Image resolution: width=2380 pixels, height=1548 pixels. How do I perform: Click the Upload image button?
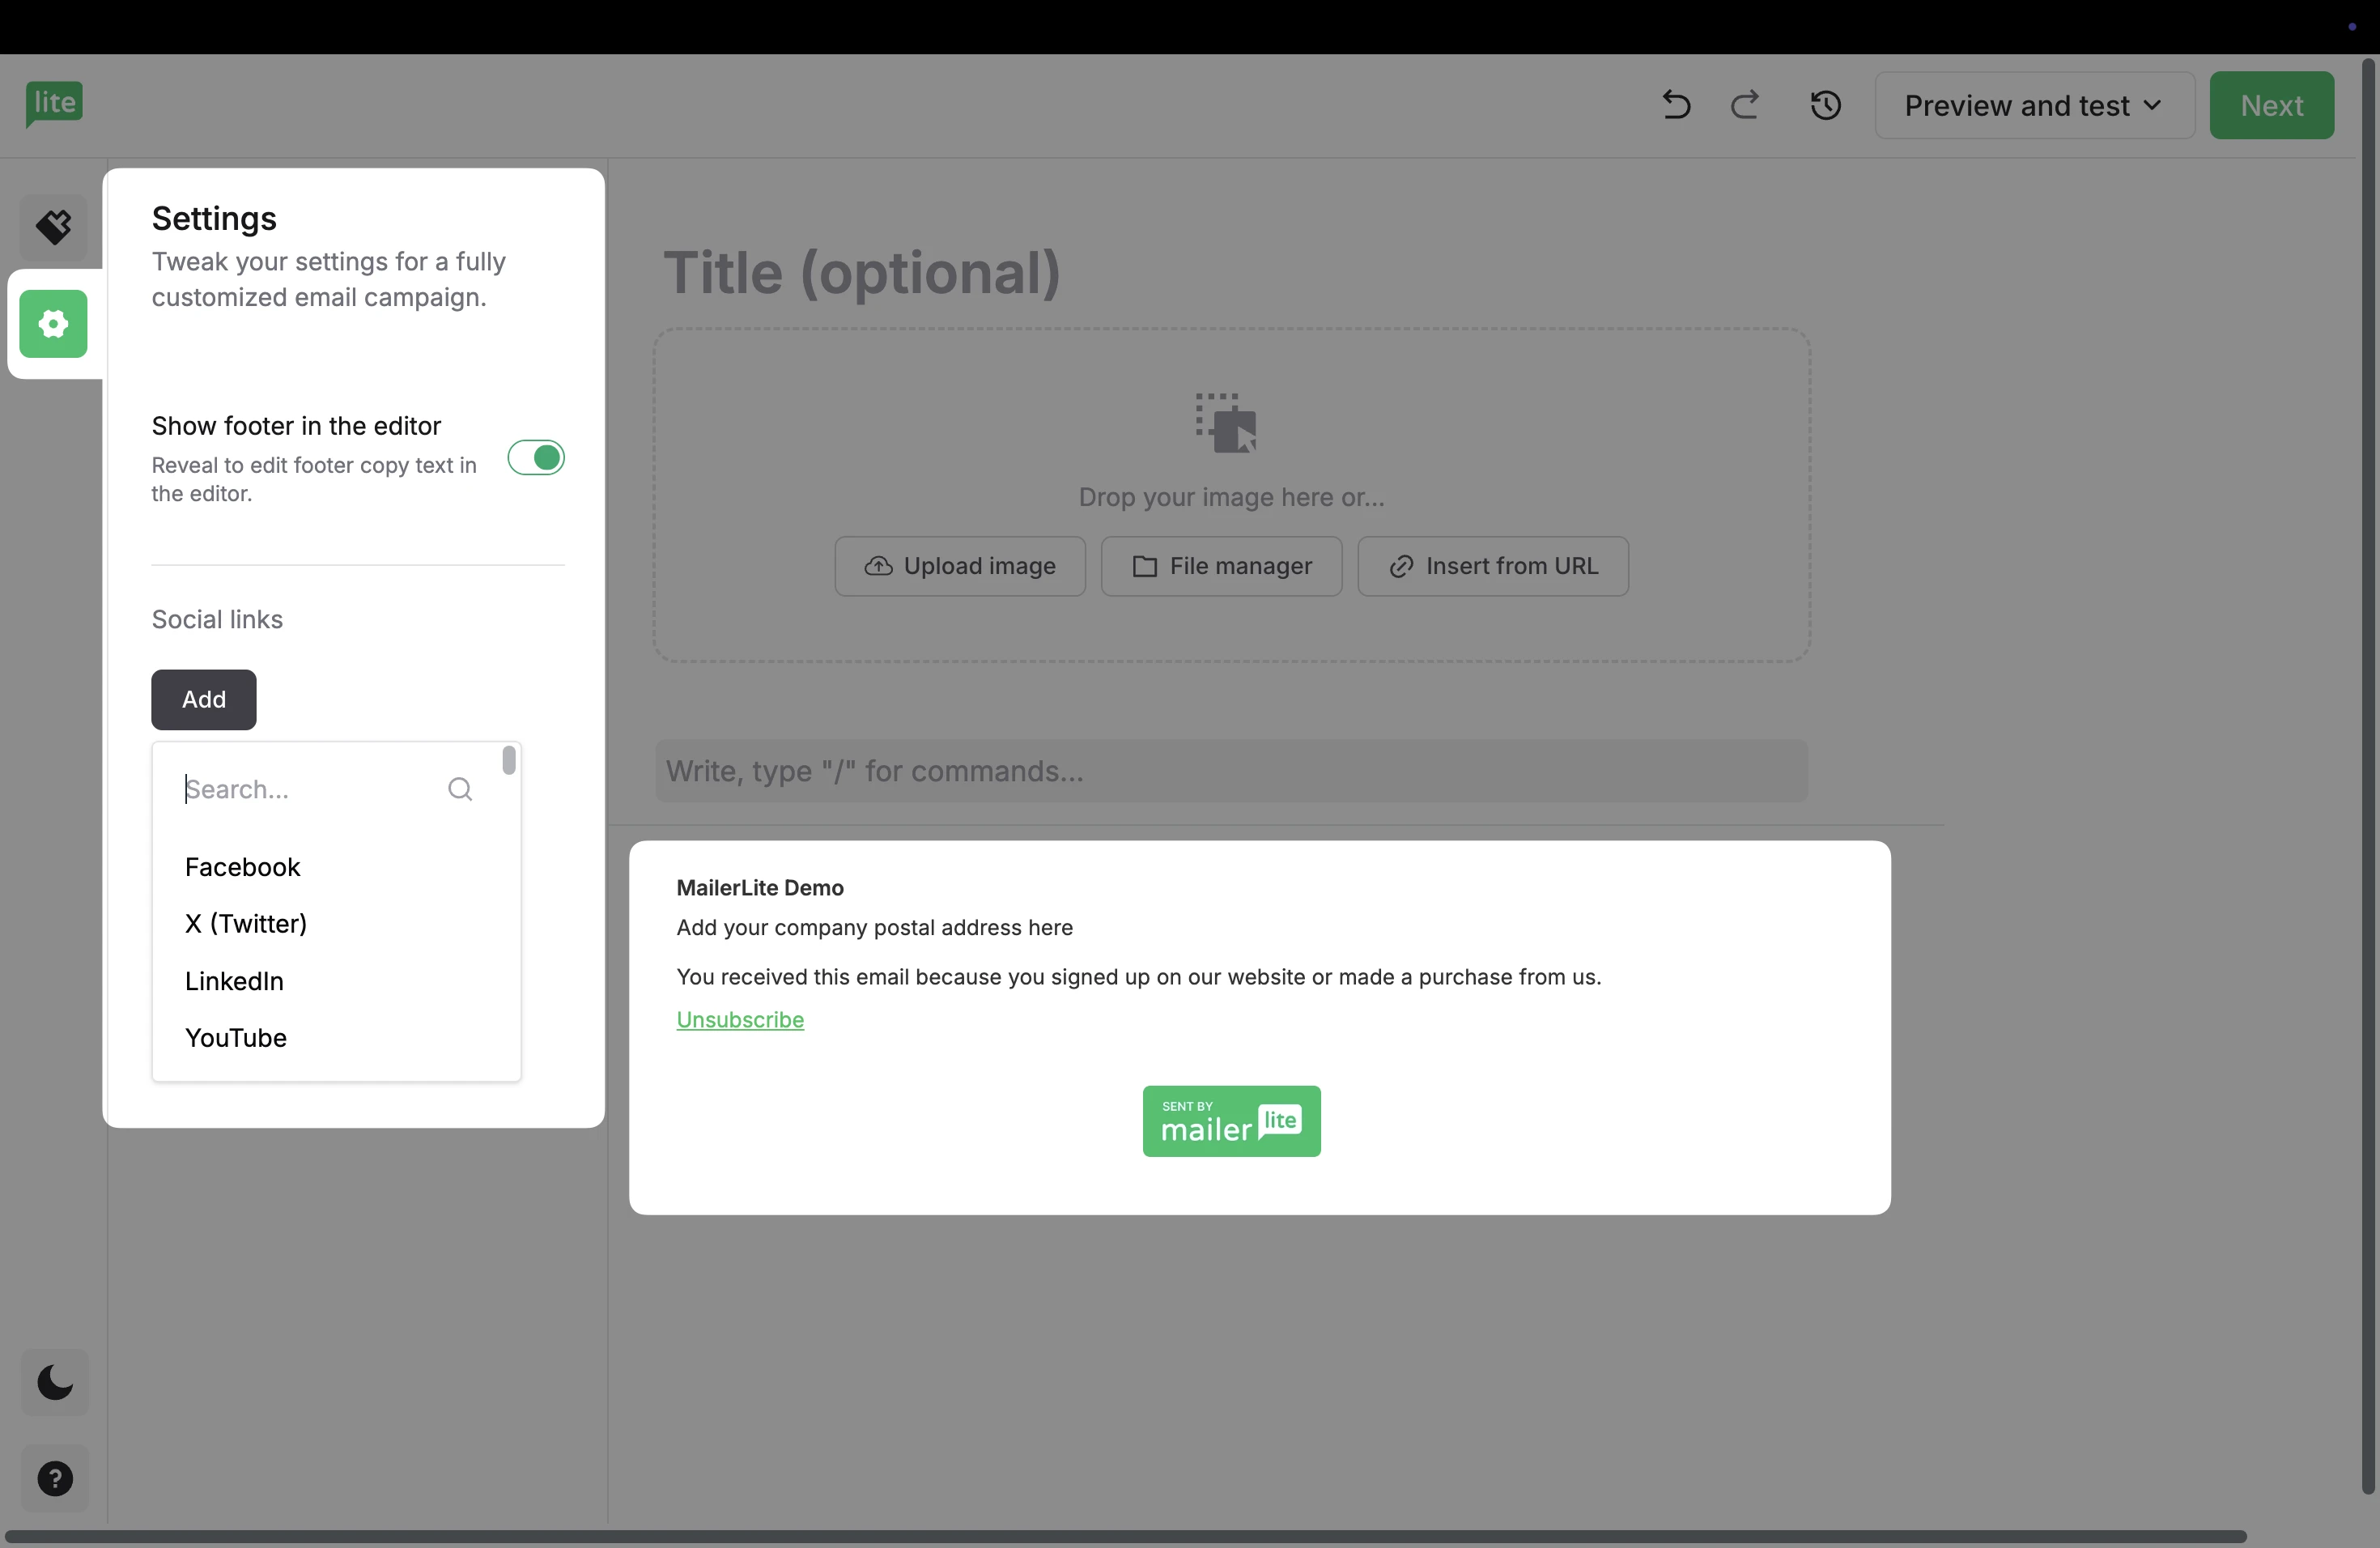pos(960,566)
